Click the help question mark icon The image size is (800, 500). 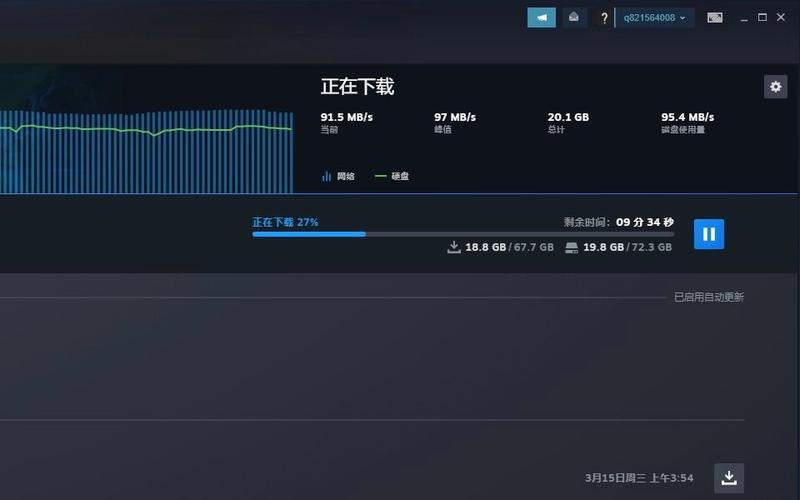click(604, 18)
